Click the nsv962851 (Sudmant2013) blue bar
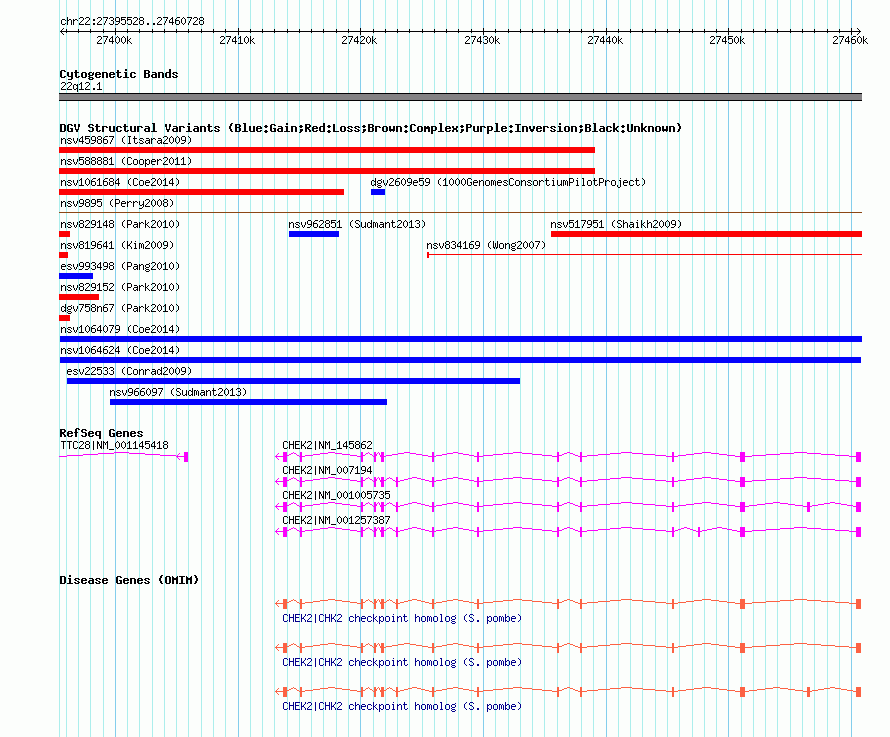The width and height of the screenshot is (890, 737). (x=314, y=234)
